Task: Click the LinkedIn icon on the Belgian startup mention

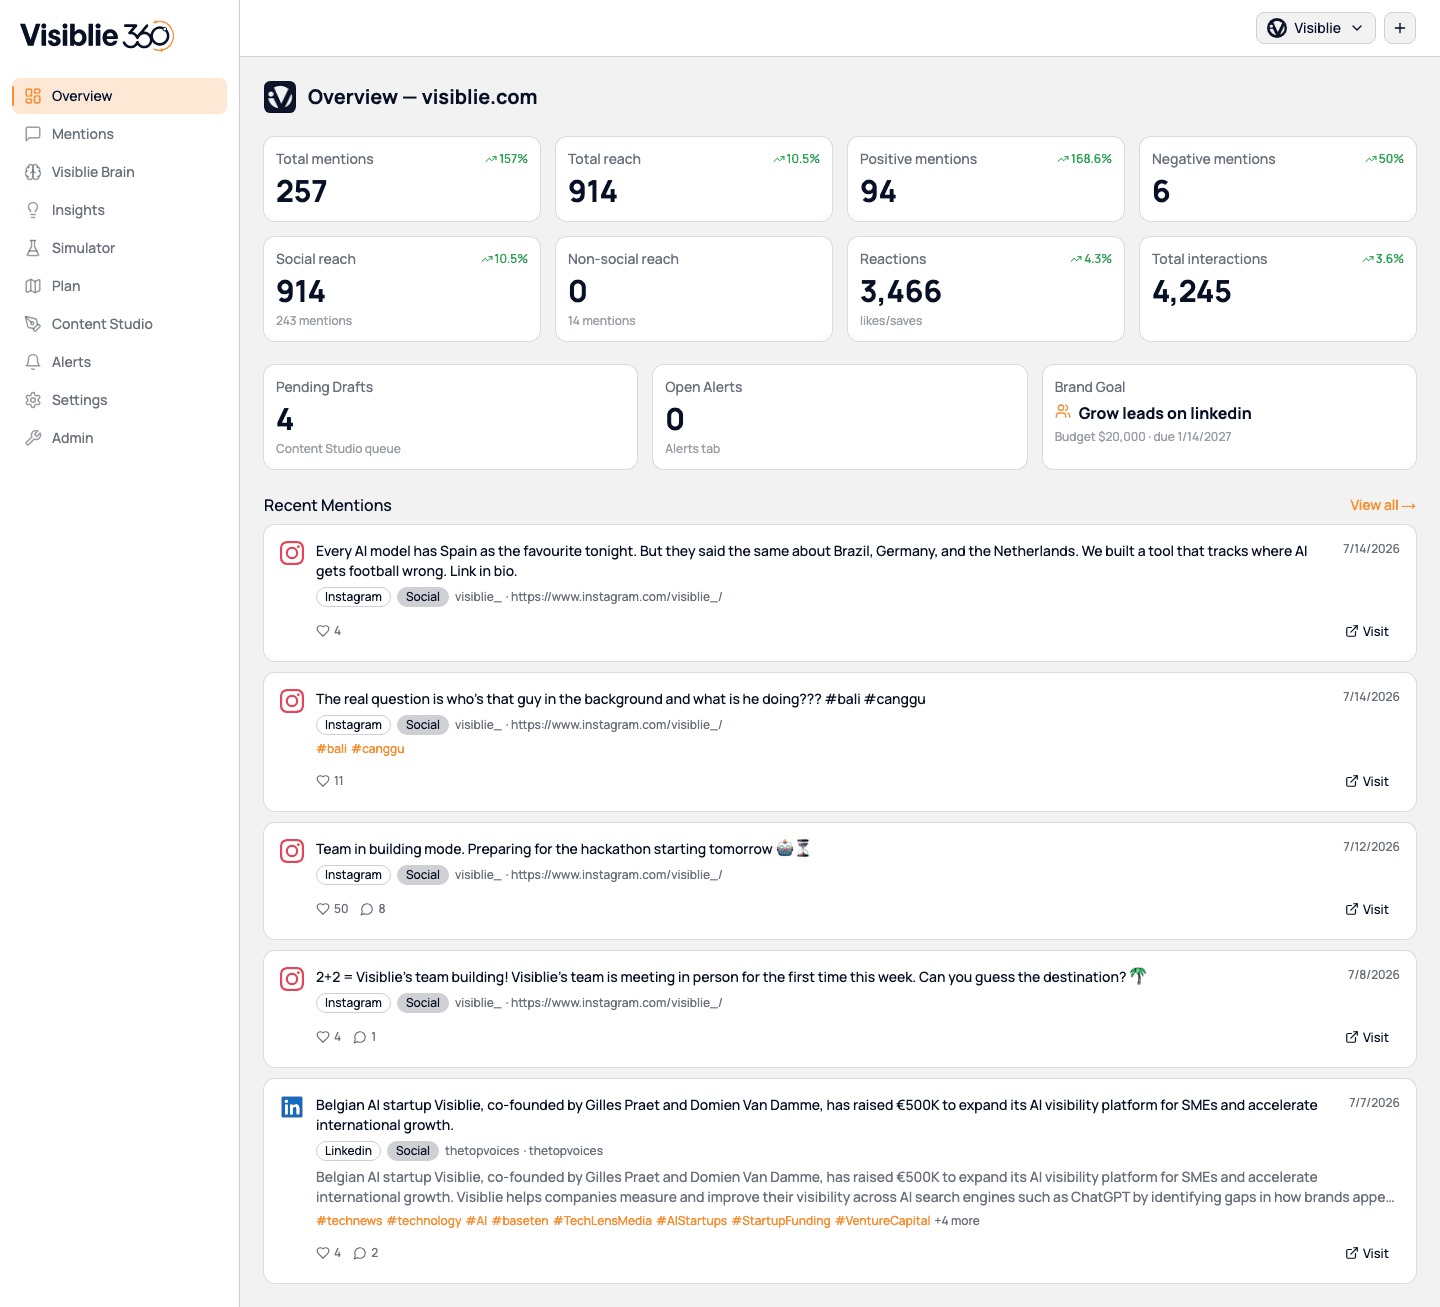Action: point(292,1107)
